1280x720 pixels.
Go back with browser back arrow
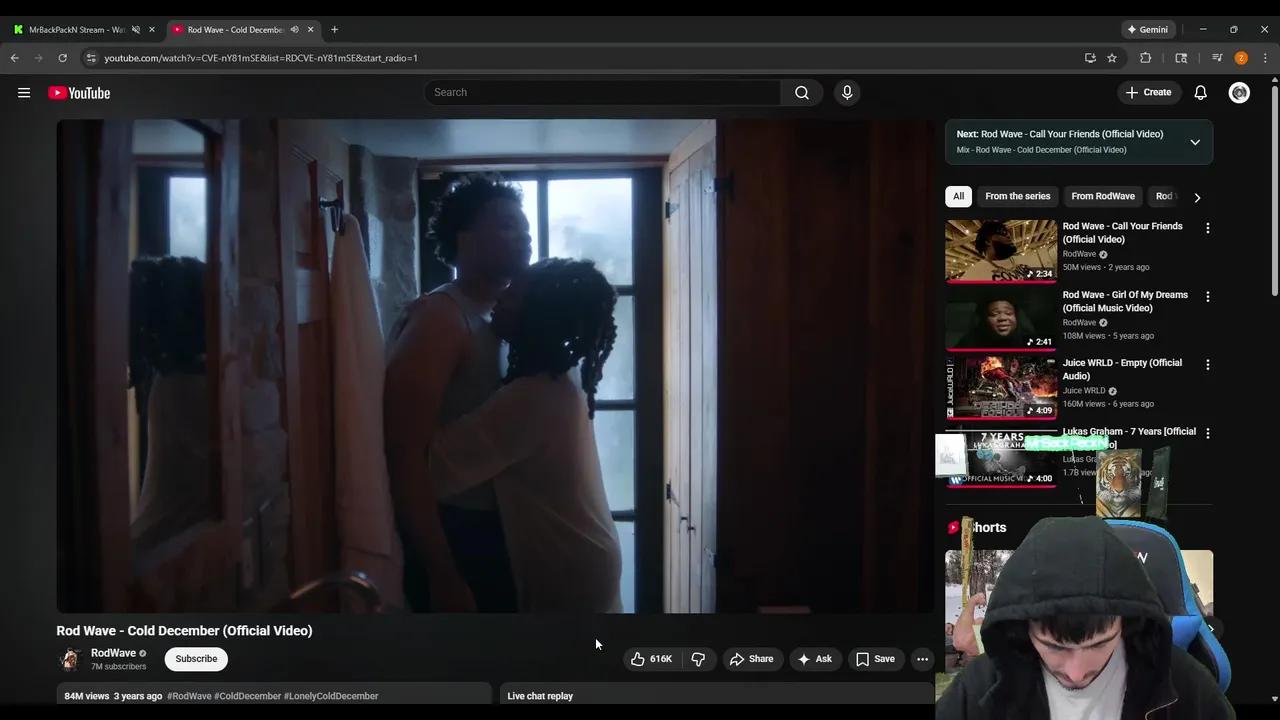tap(15, 58)
